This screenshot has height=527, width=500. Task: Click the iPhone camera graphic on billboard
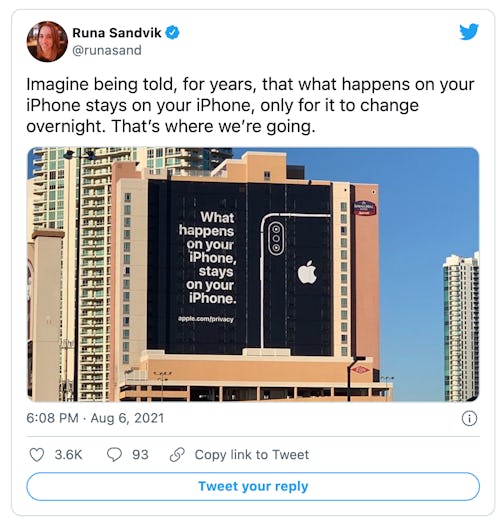coord(276,238)
